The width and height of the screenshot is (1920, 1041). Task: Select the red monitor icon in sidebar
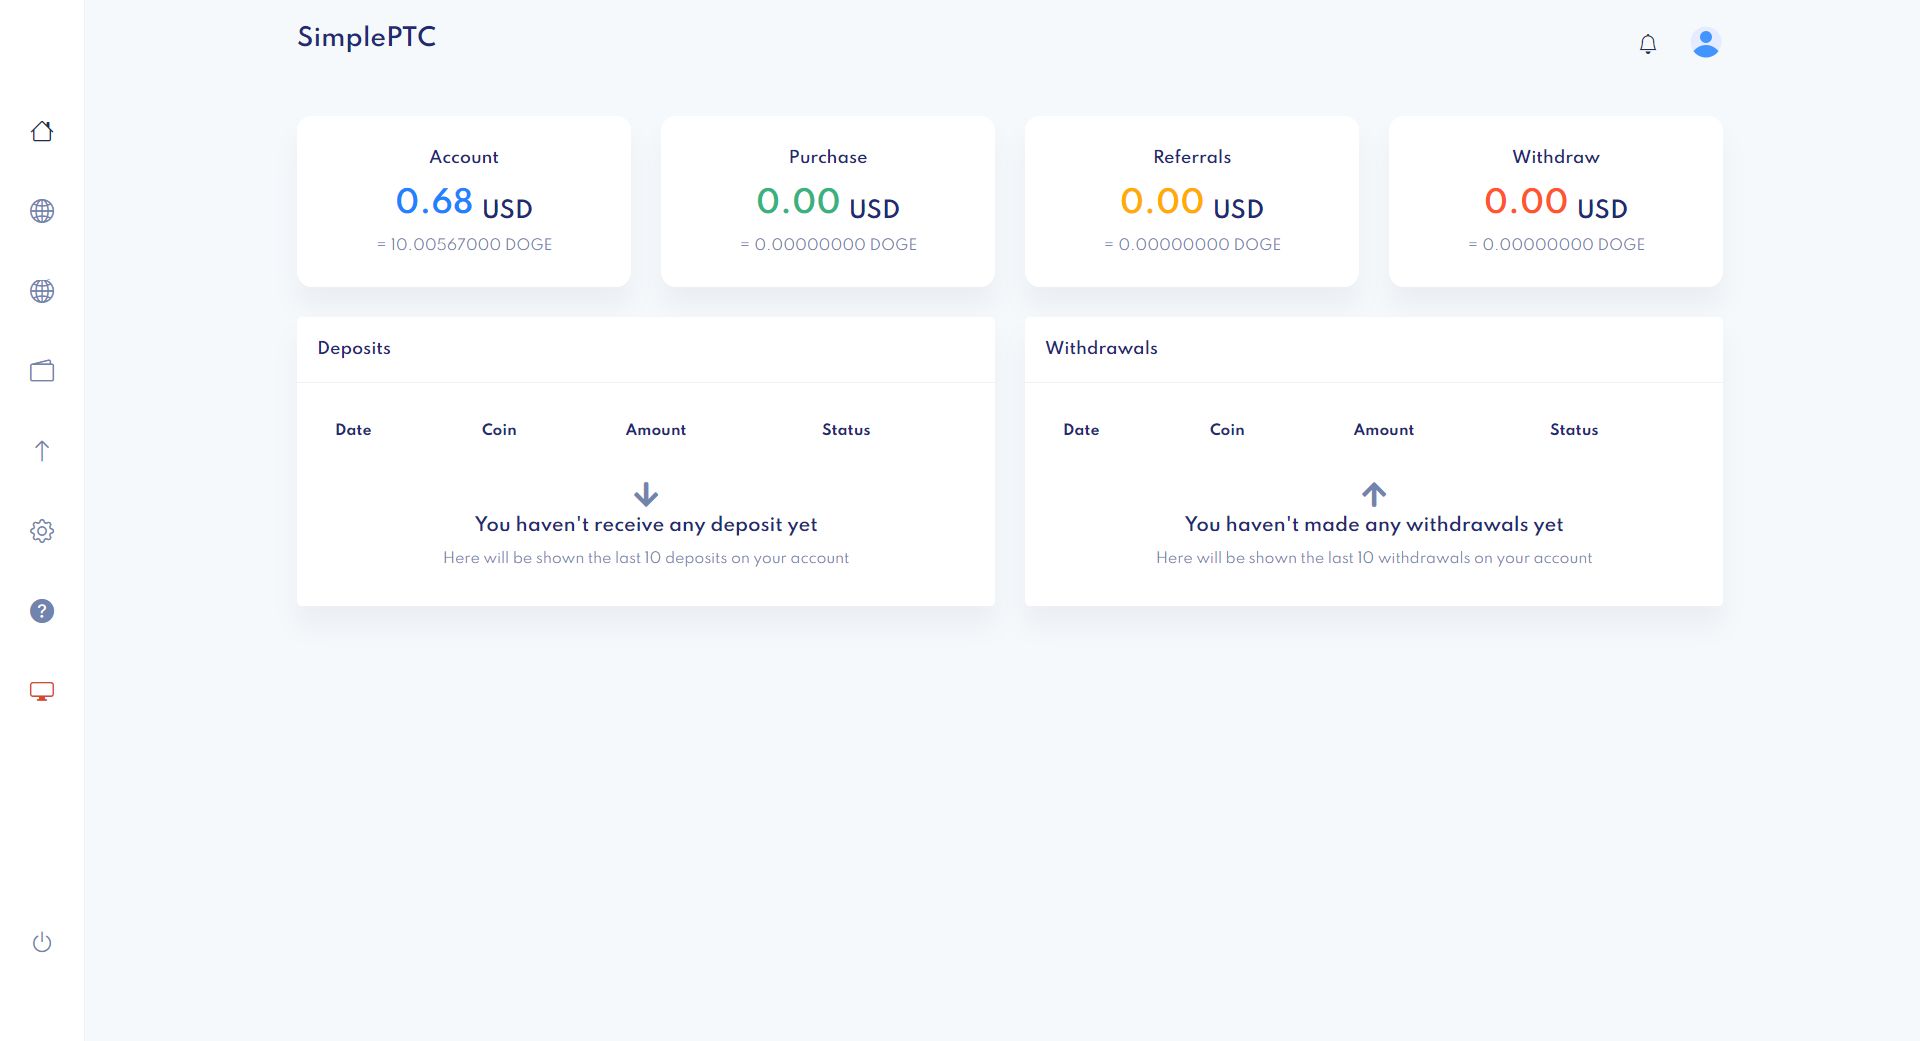click(x=42, y=691)
